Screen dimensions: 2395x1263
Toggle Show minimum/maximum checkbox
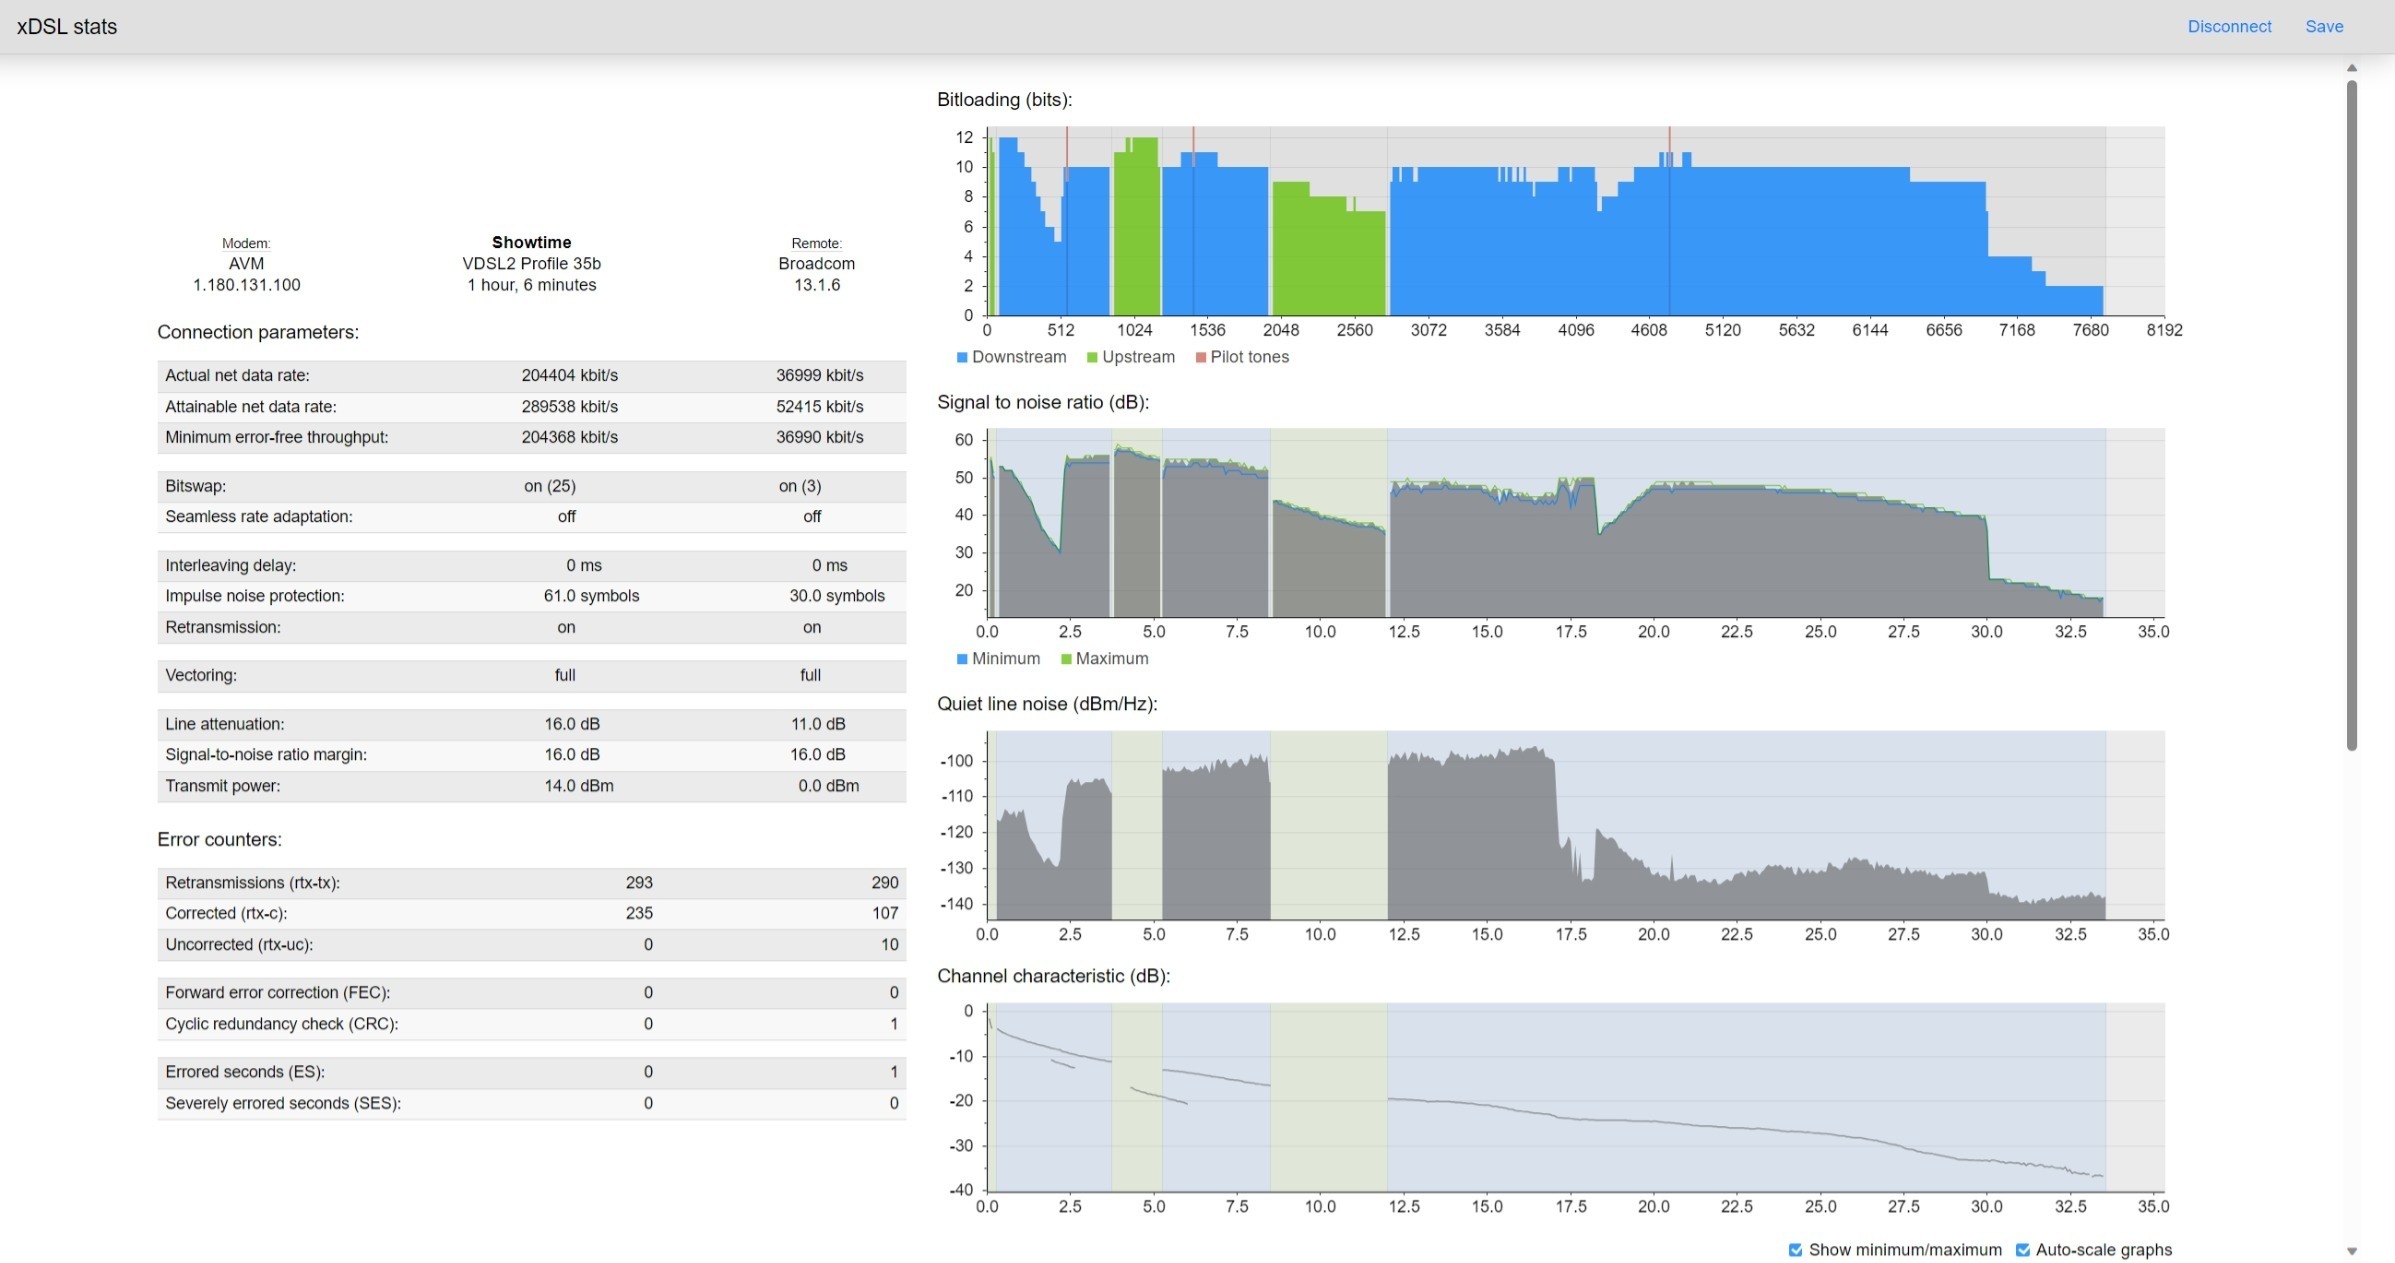1795,1250
